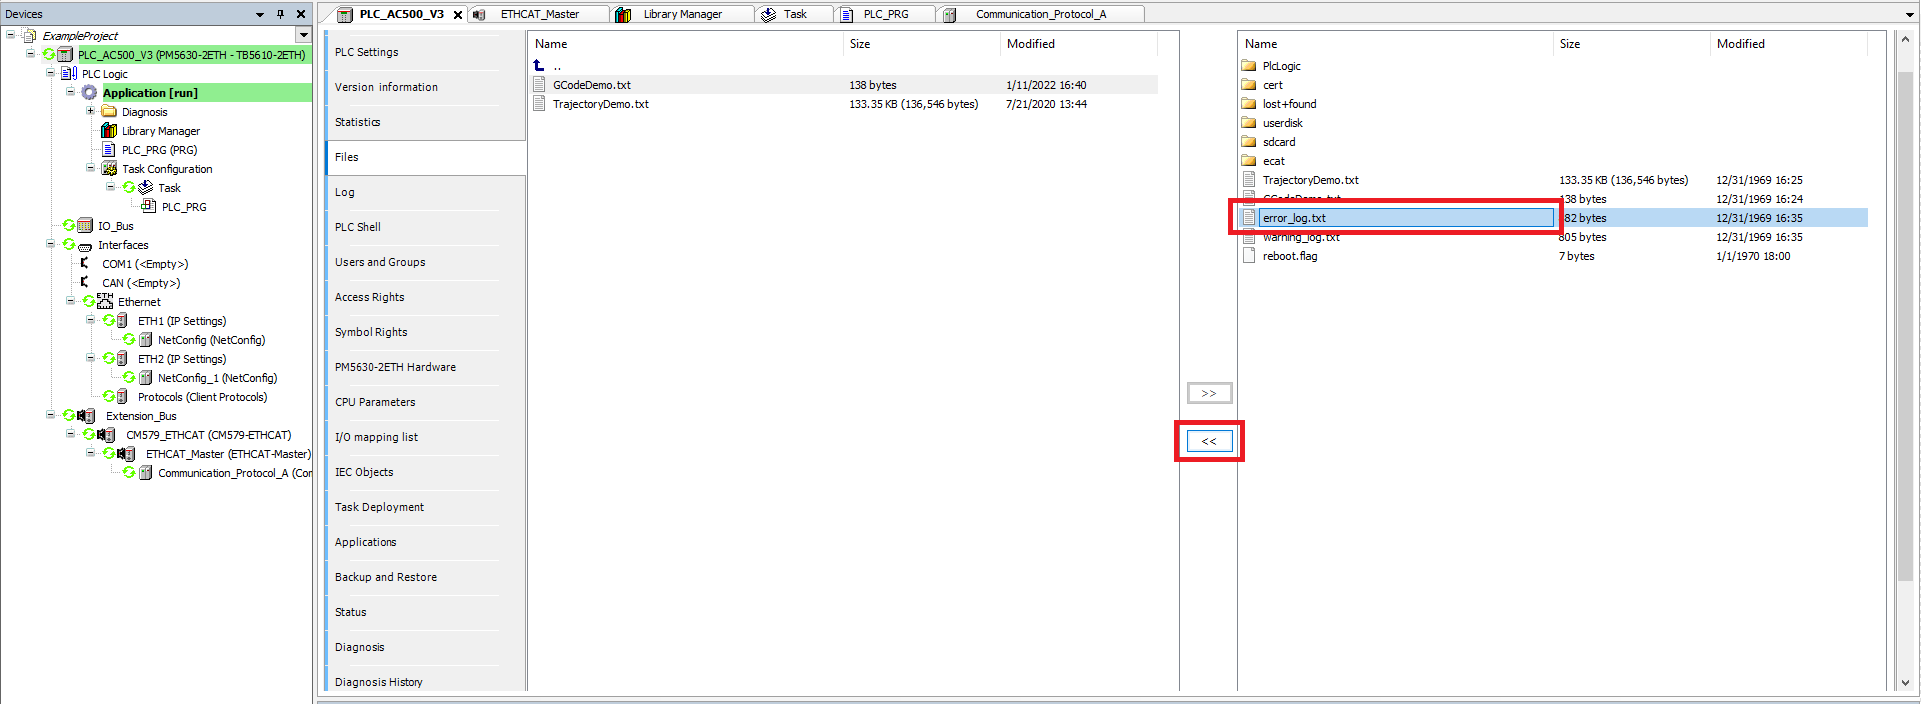The height and width of the screenshot is (704, 1921).
Task: Click the GCodeDemo.txt file icon in left list
Action: pyautogui.click(x=540, y=85)
